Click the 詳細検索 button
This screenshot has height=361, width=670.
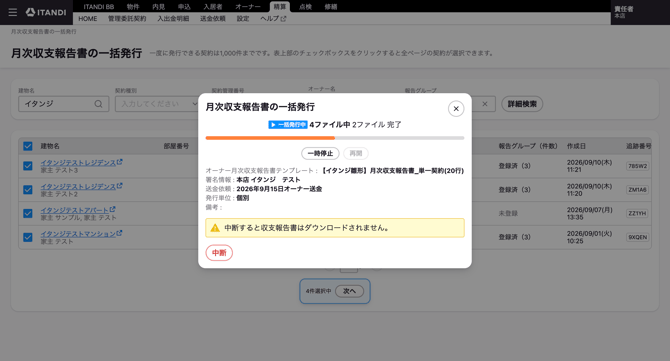point(522,104)
